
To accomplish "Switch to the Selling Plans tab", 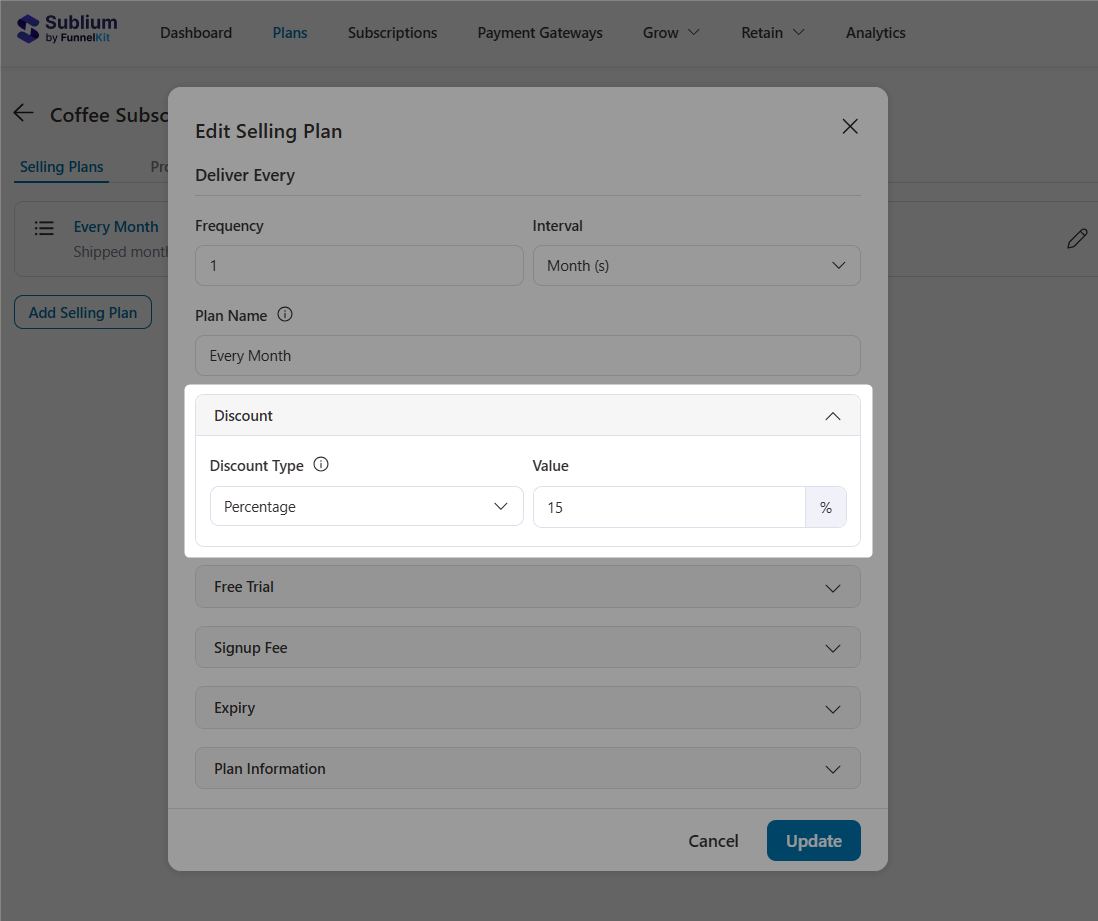I will [x=61, y=166].
